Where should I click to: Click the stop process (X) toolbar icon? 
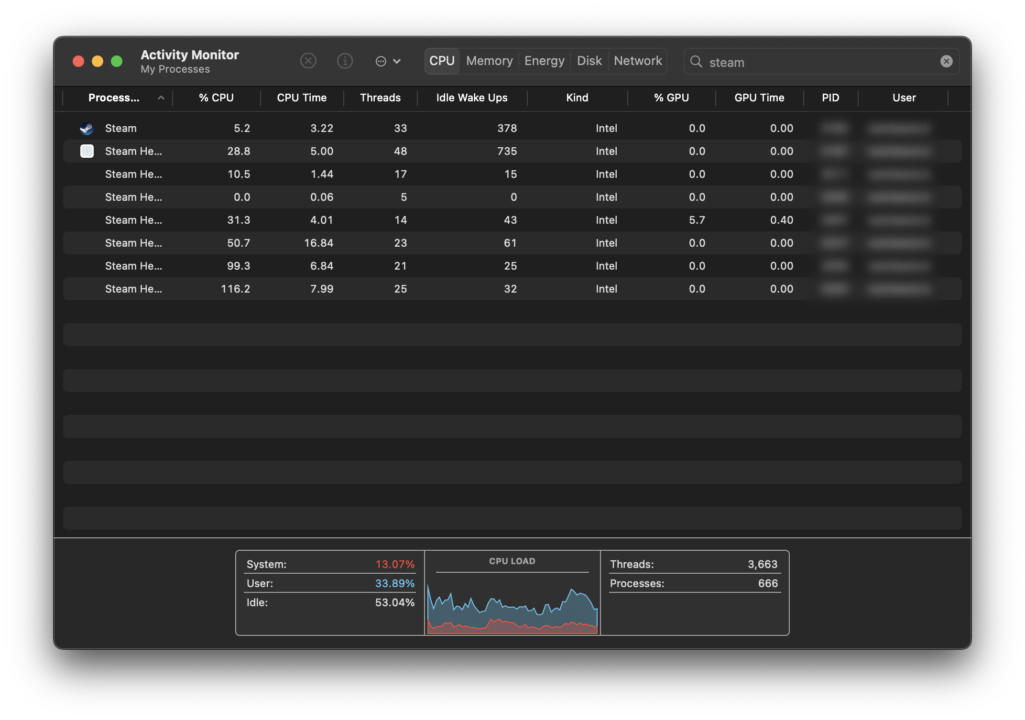pos(308,61)
